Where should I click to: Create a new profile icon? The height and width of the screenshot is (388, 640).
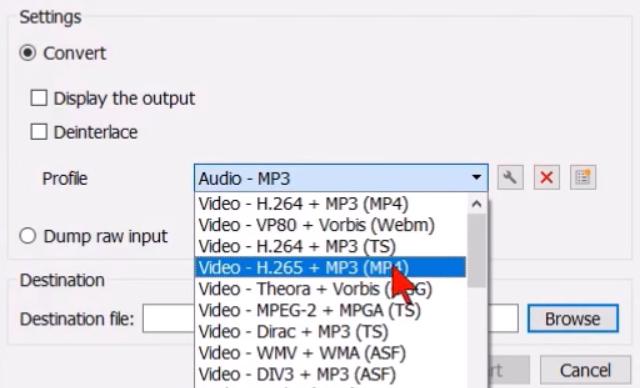(x=583, y=177)
